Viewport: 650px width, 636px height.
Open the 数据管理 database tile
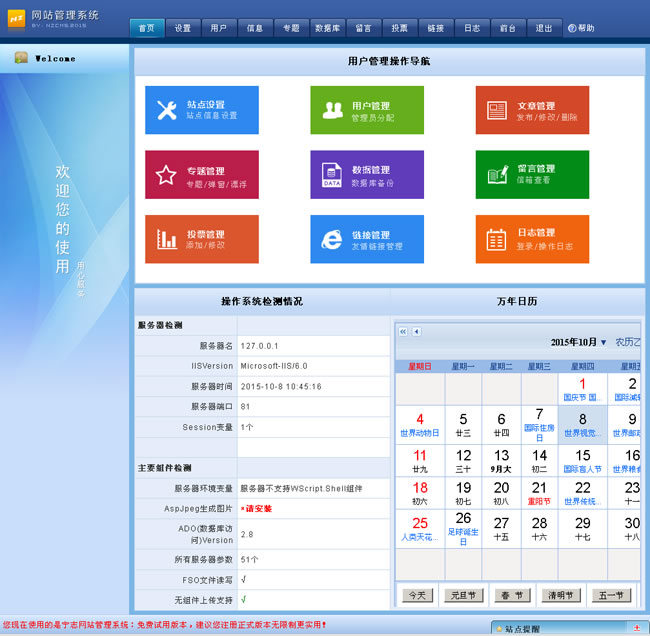point(366,175)
